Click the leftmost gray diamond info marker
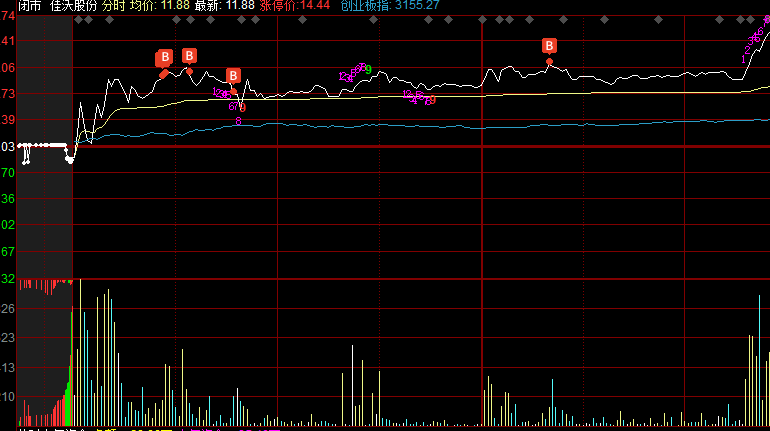 (x=78, y=20)
